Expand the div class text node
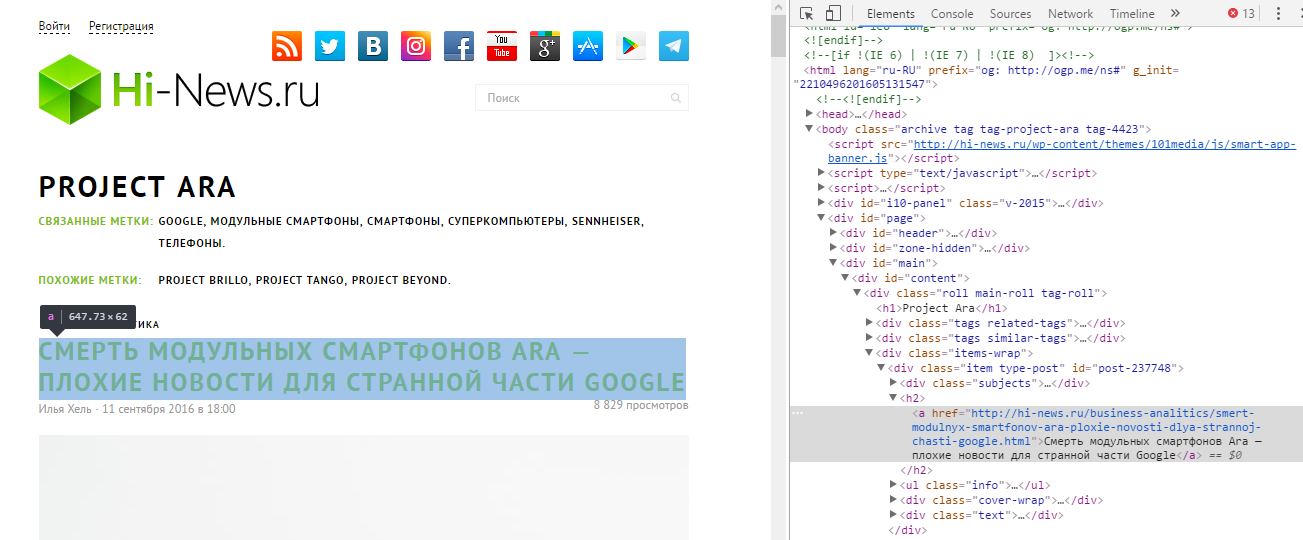Viewport: 1303px width, 540px height. point(894,515)
